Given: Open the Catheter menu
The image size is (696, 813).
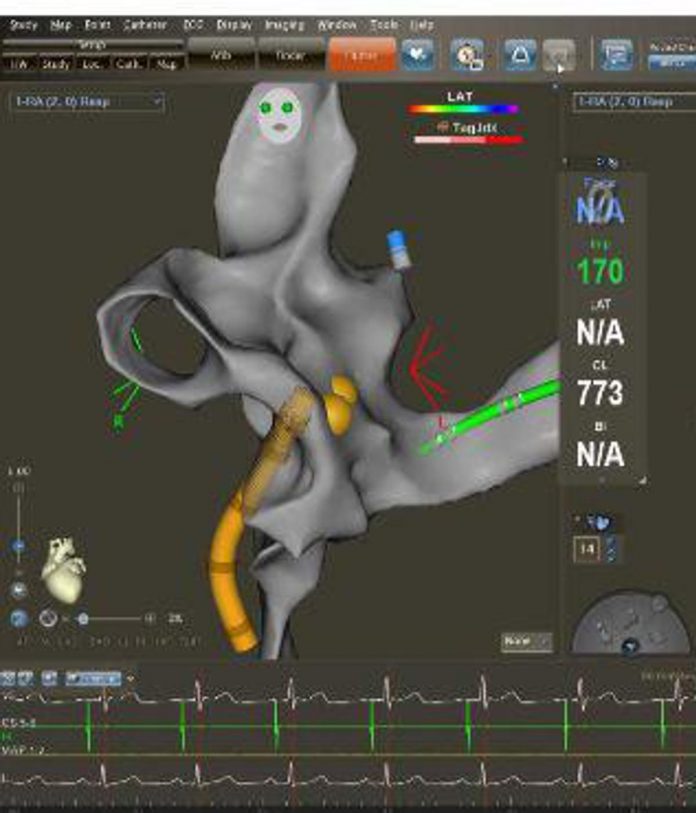Looking at the screenshot, I should pos(145,24).
